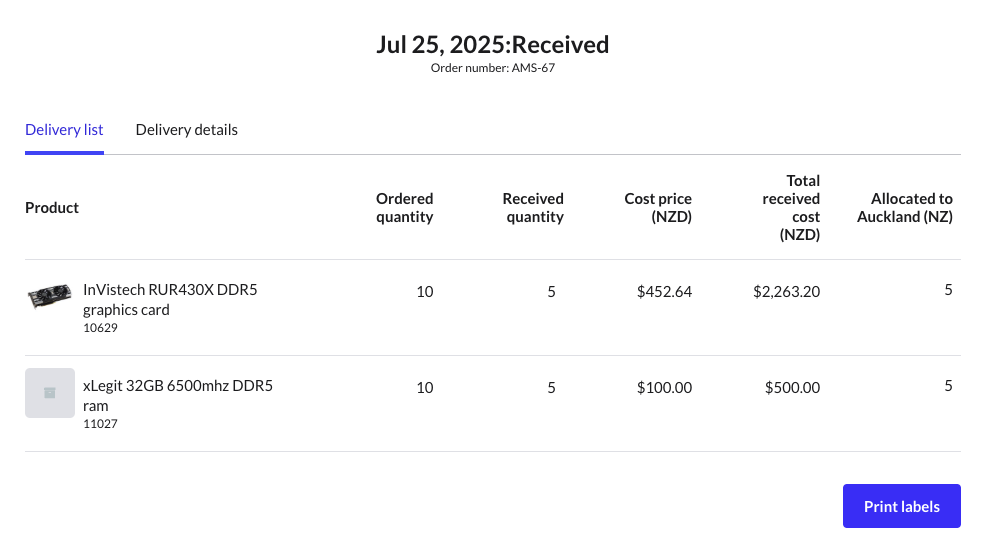
Task: Click the Cost price (NZD) column header
Action: [658, 208]
